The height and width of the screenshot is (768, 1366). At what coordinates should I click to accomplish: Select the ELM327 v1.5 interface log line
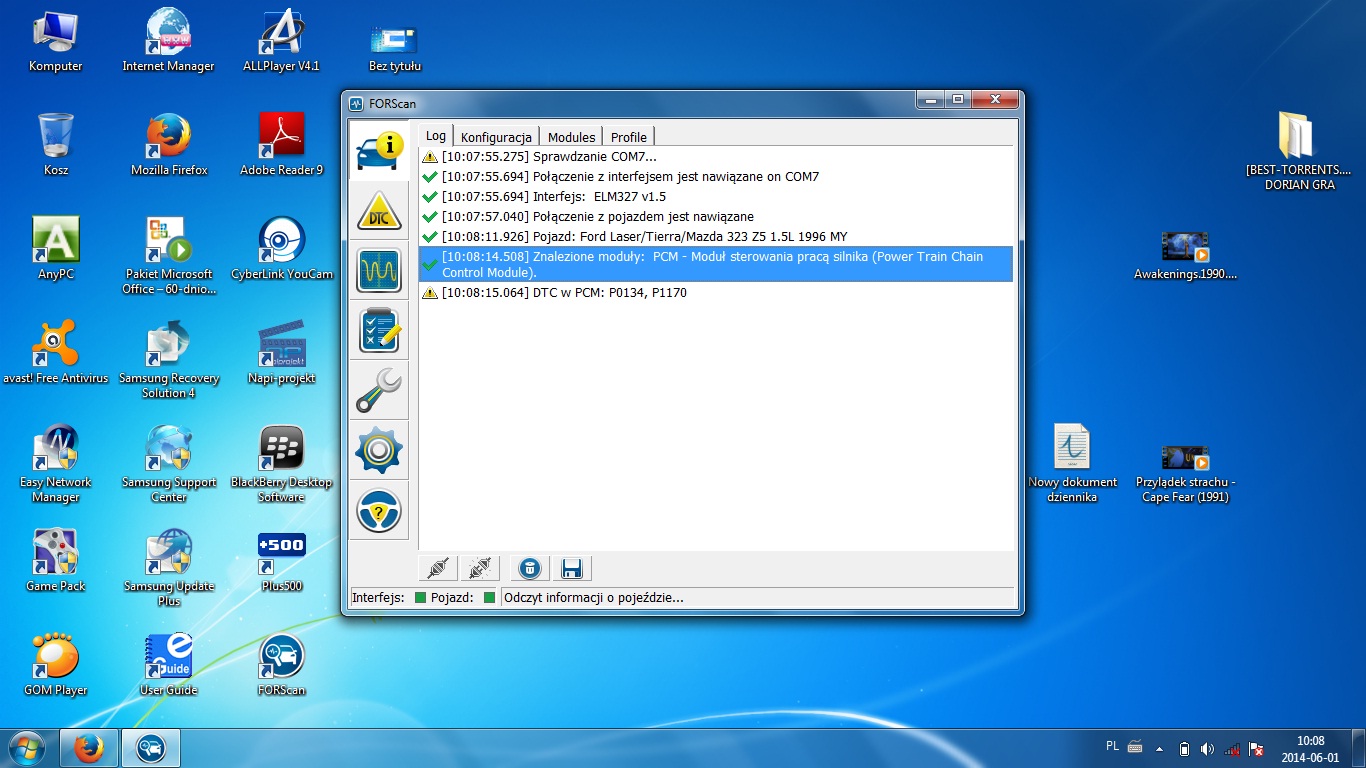[553, 197]
